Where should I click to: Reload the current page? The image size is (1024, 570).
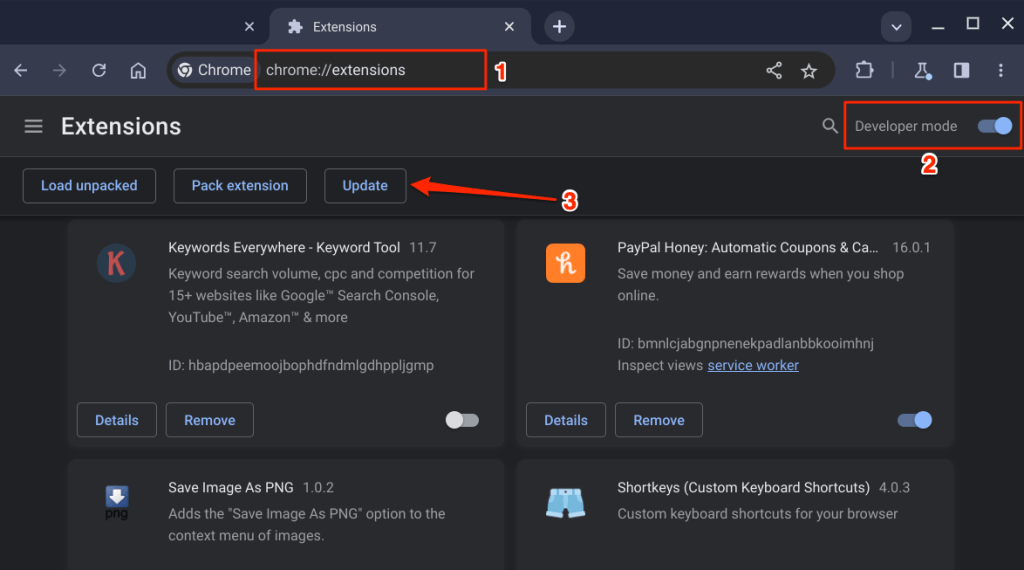click(x=99, y=70)
